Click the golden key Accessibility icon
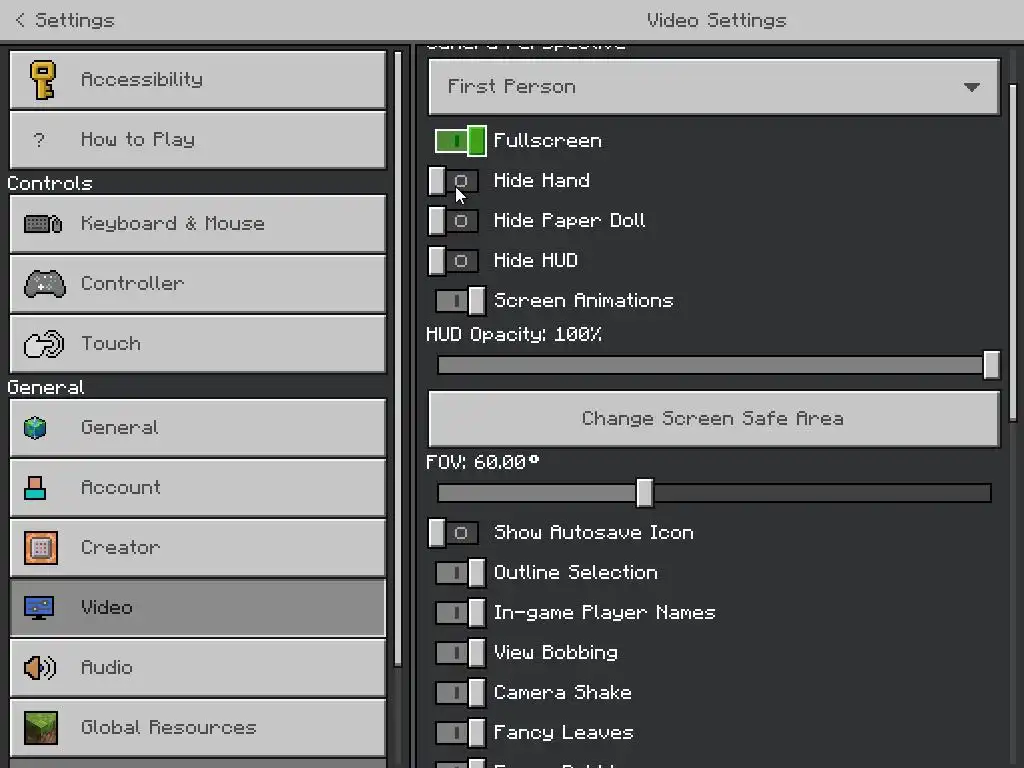The height and width of the screenshot is (768, 1024). [x=43, y=80]
